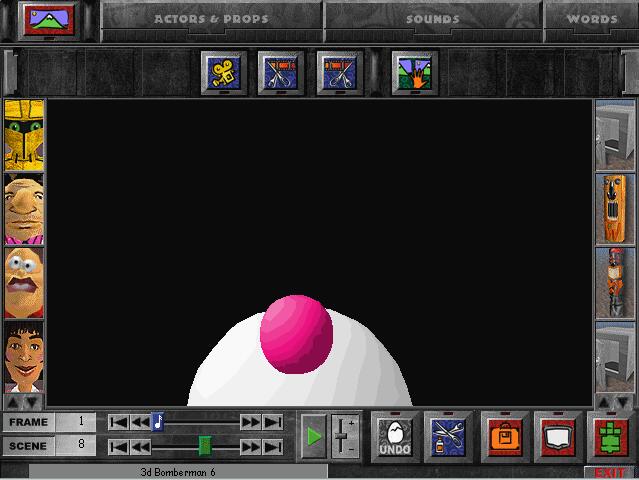Play the movie with green arrow
The image size is (639, 480).
coord(314,436)
